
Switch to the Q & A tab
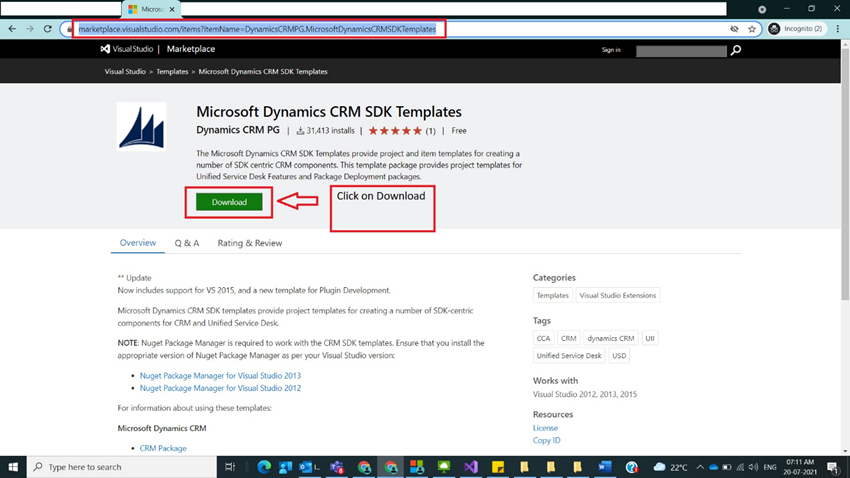[186, 243]
